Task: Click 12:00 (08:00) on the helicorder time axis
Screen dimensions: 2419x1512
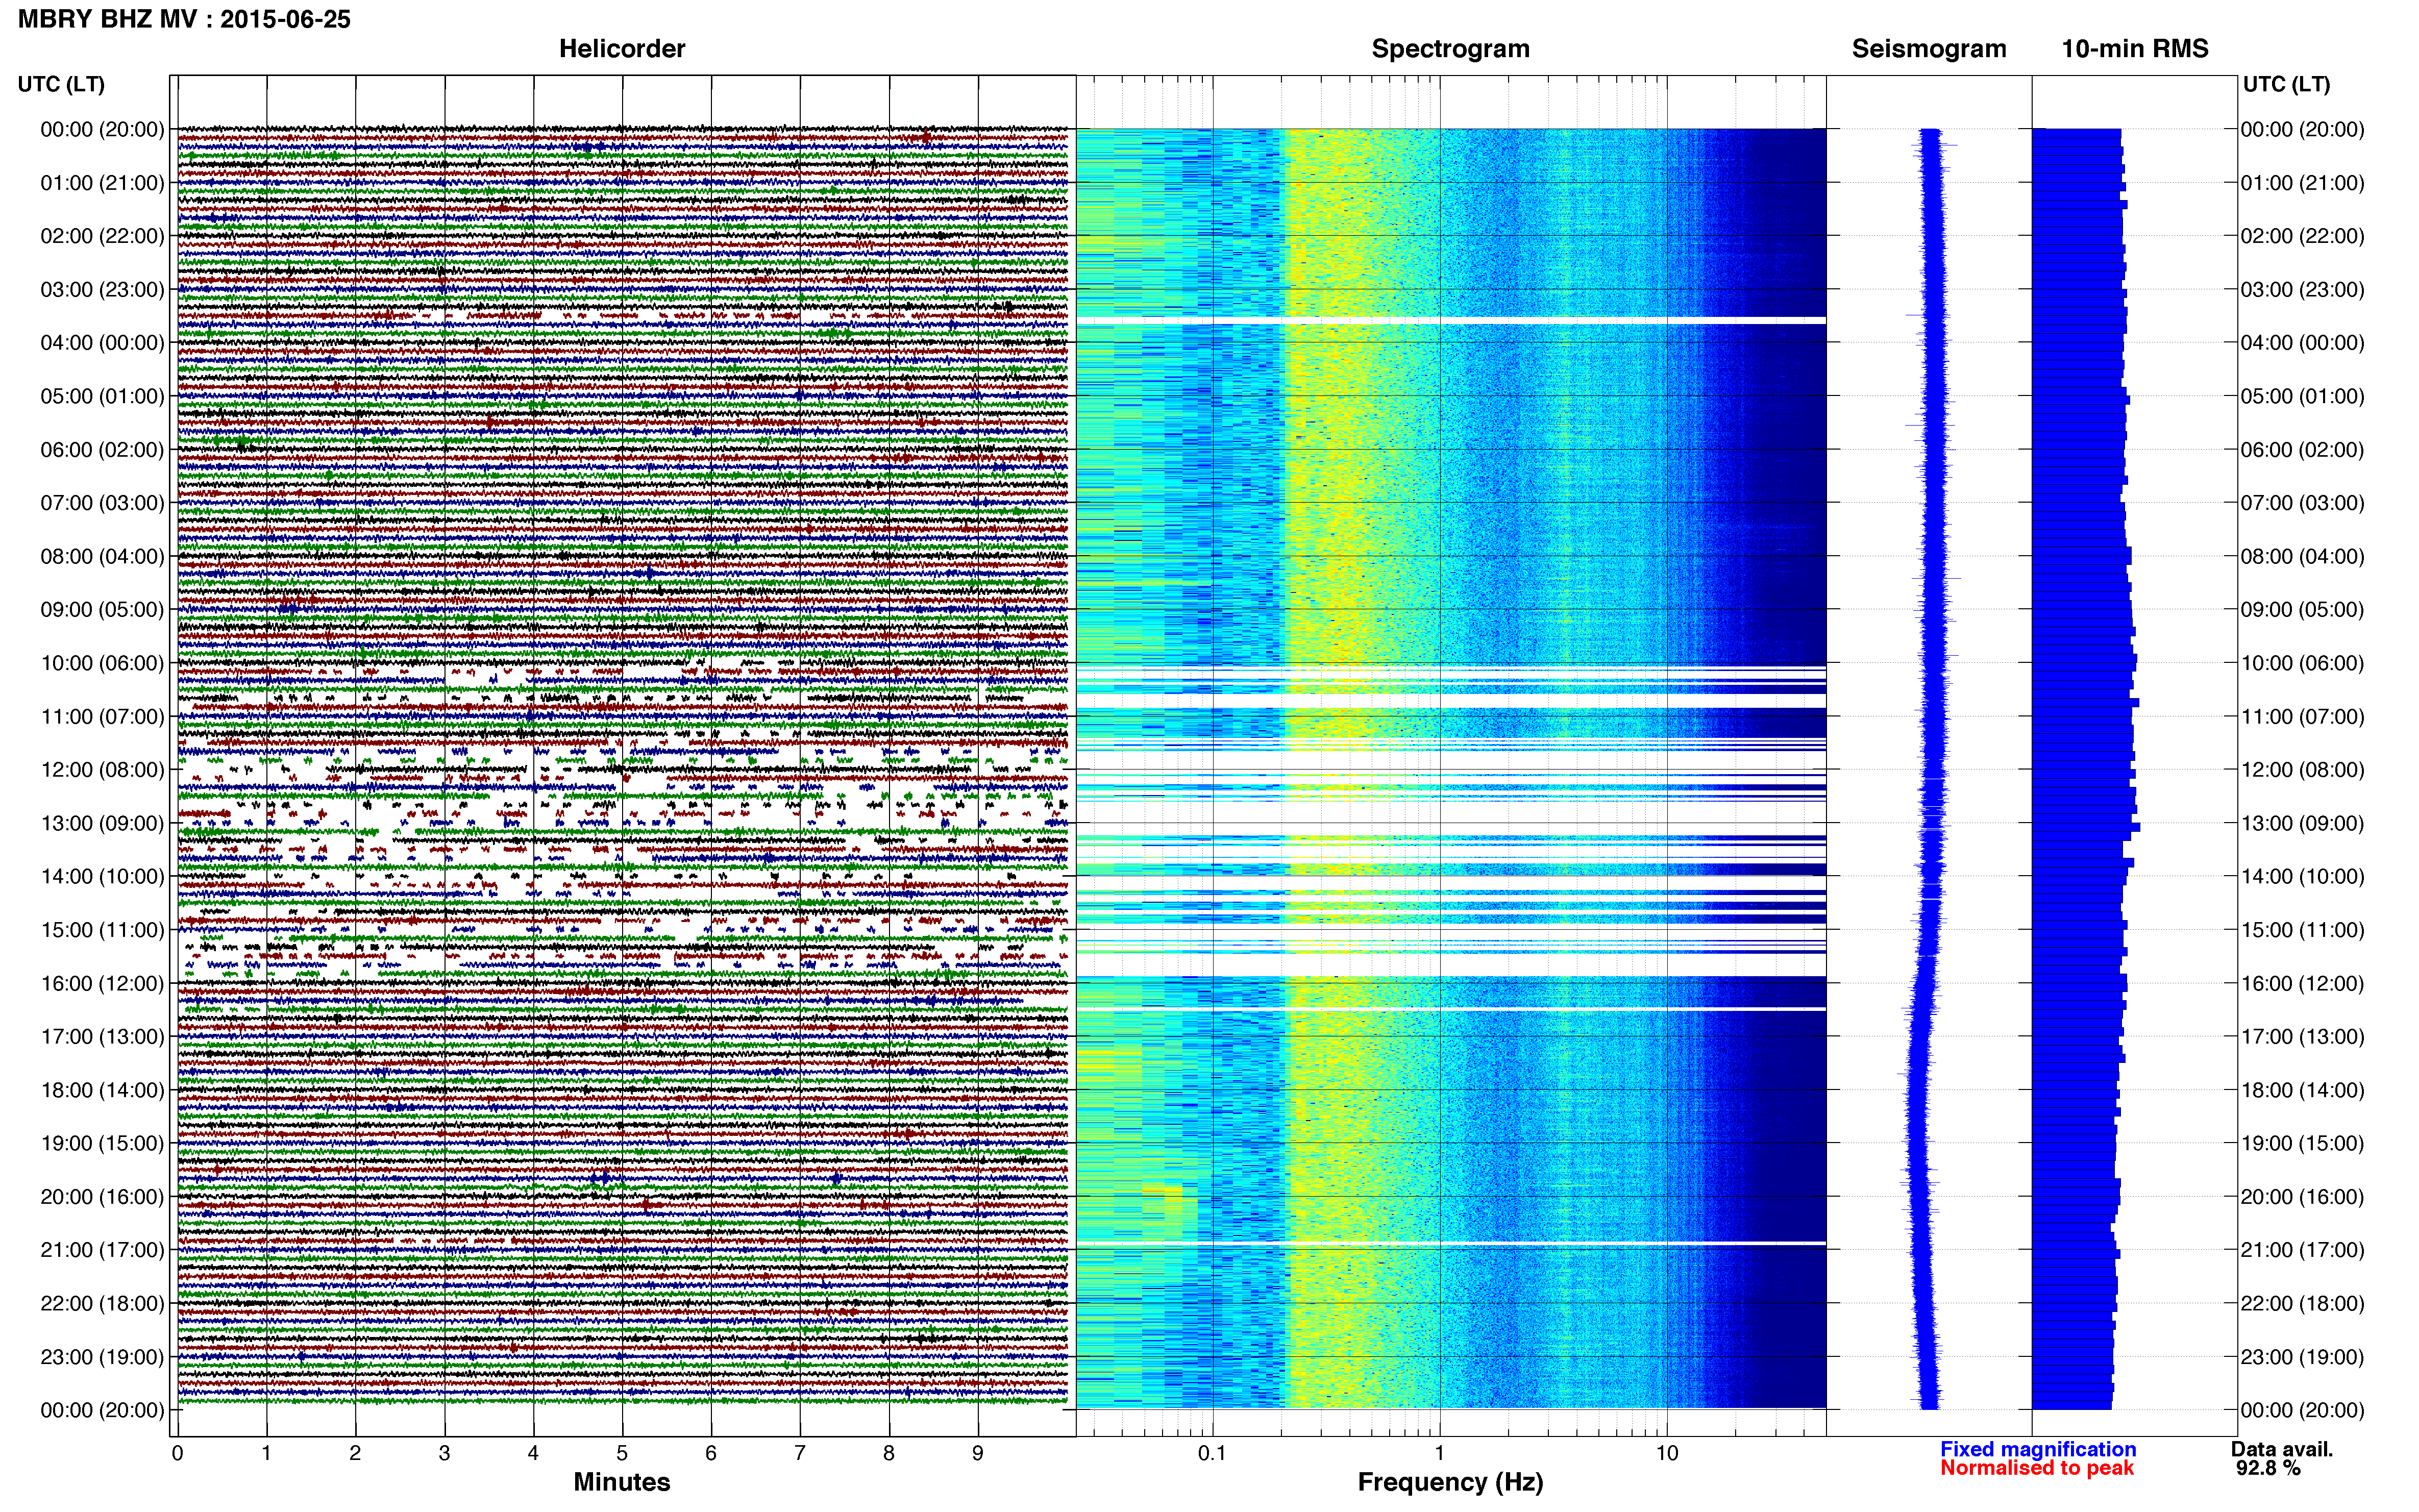Action: tap(102, 770)
